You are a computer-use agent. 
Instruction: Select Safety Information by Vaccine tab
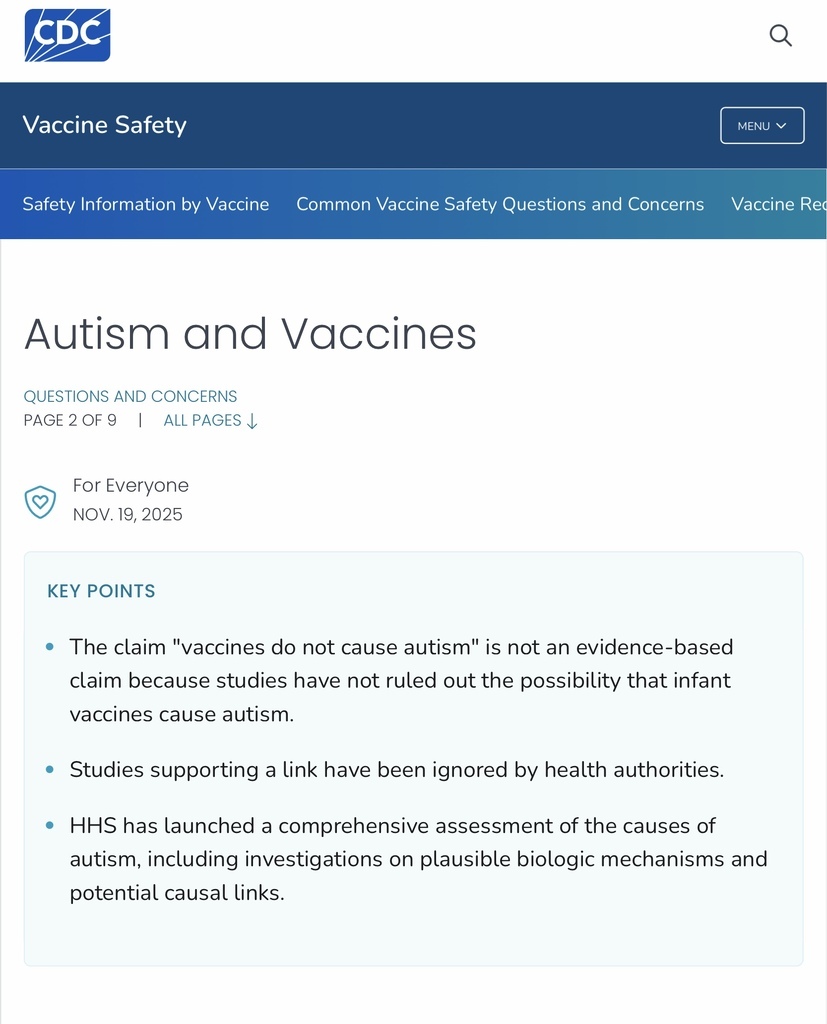coord(146,204)
